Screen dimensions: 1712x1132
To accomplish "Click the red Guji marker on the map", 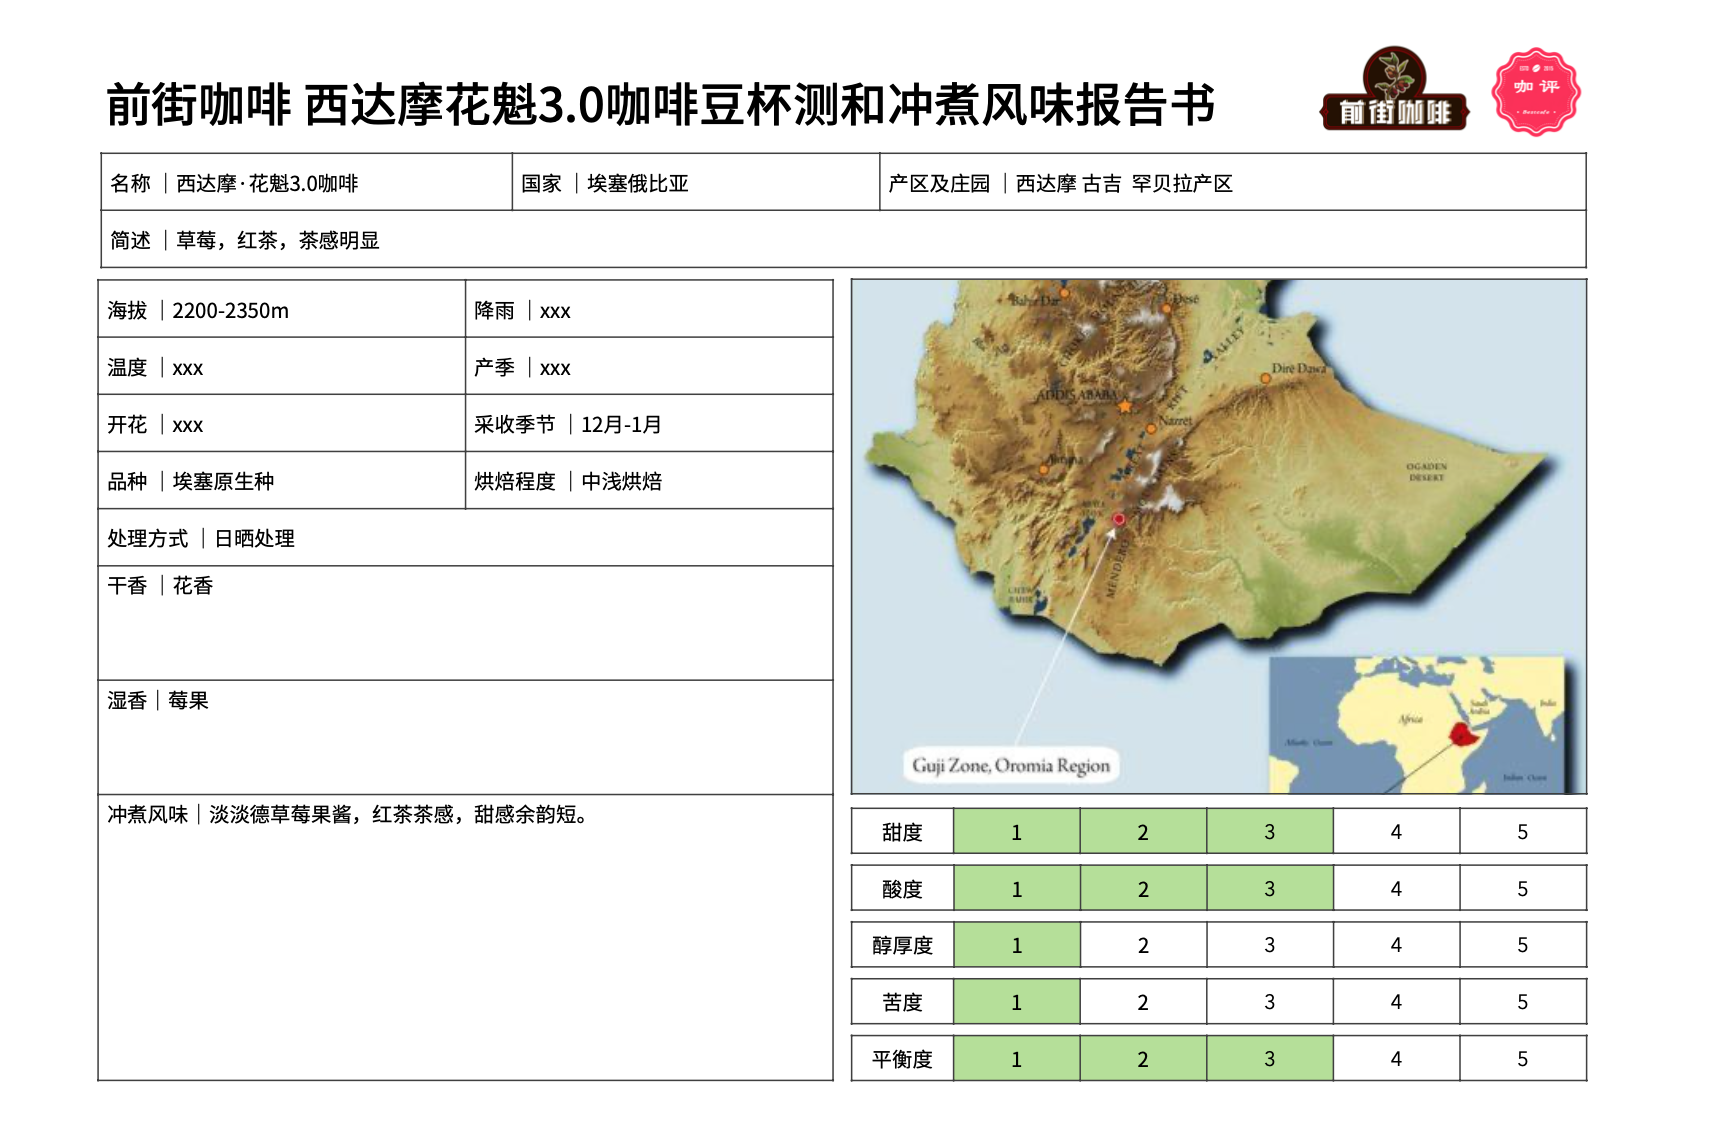I will [1119, 519].
